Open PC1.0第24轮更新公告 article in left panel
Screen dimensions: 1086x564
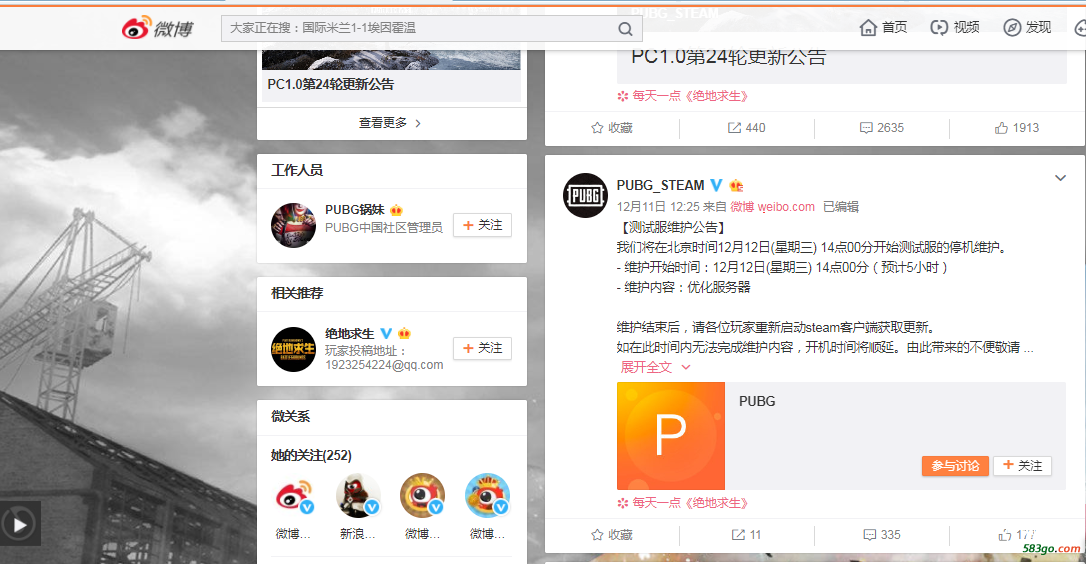click(x=330, y=85)
